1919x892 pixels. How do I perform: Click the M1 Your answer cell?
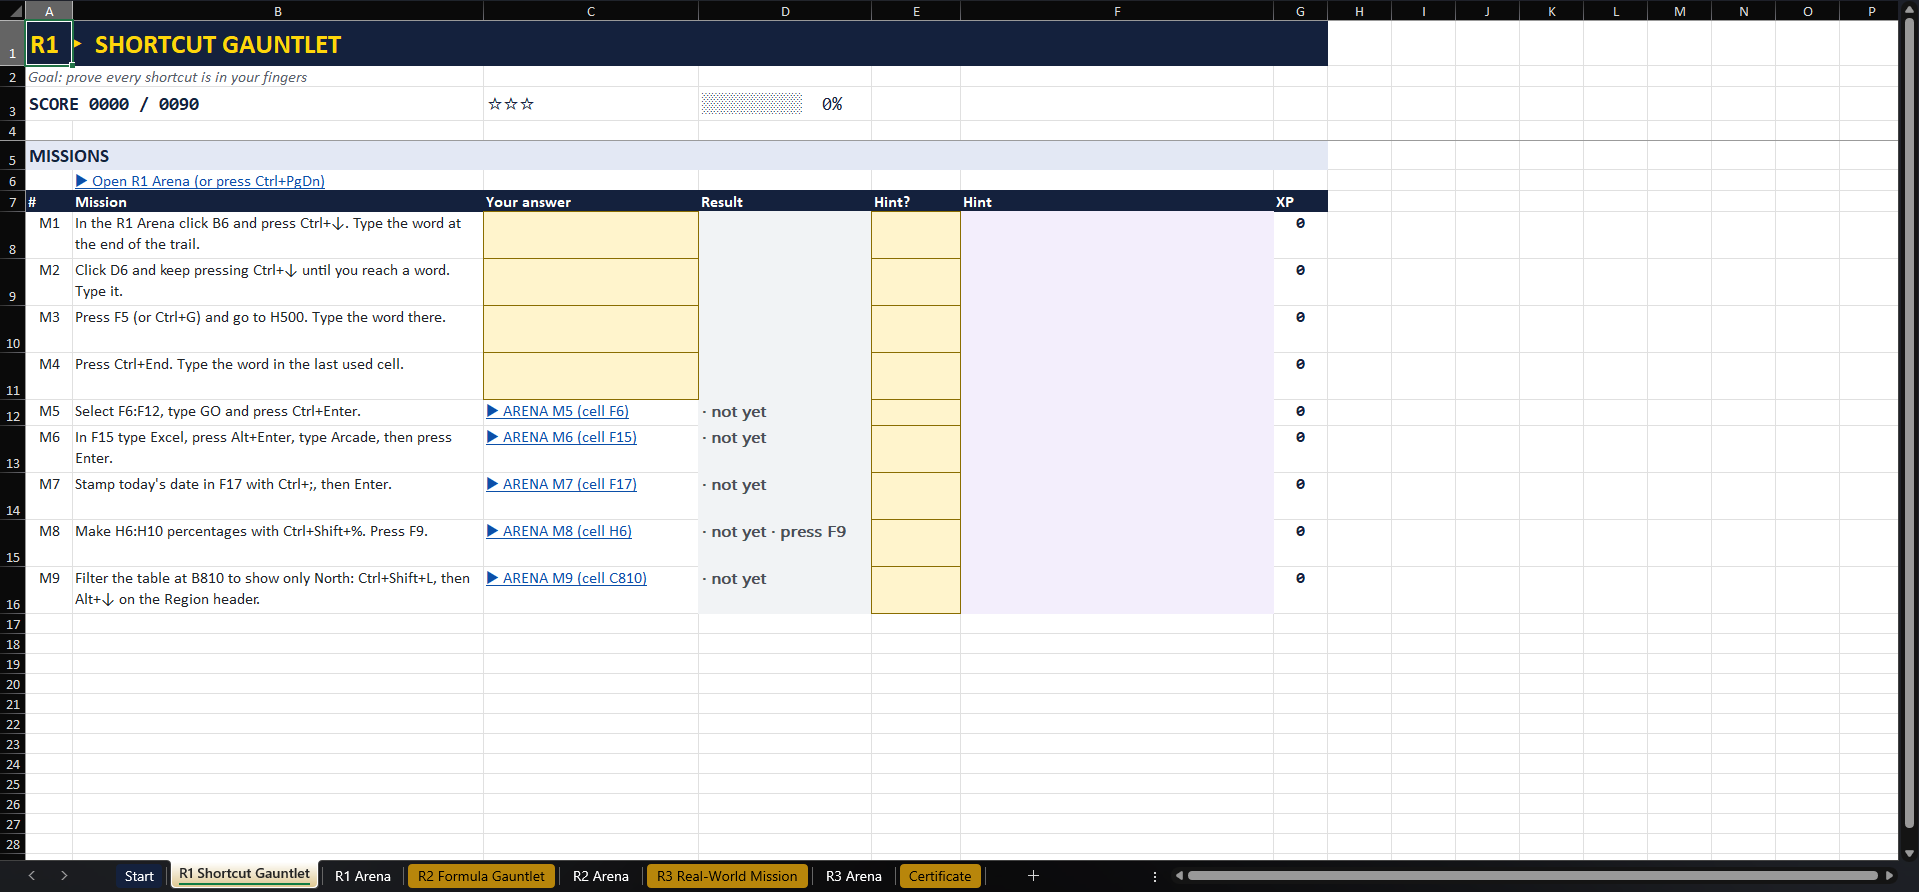point(591,235)
